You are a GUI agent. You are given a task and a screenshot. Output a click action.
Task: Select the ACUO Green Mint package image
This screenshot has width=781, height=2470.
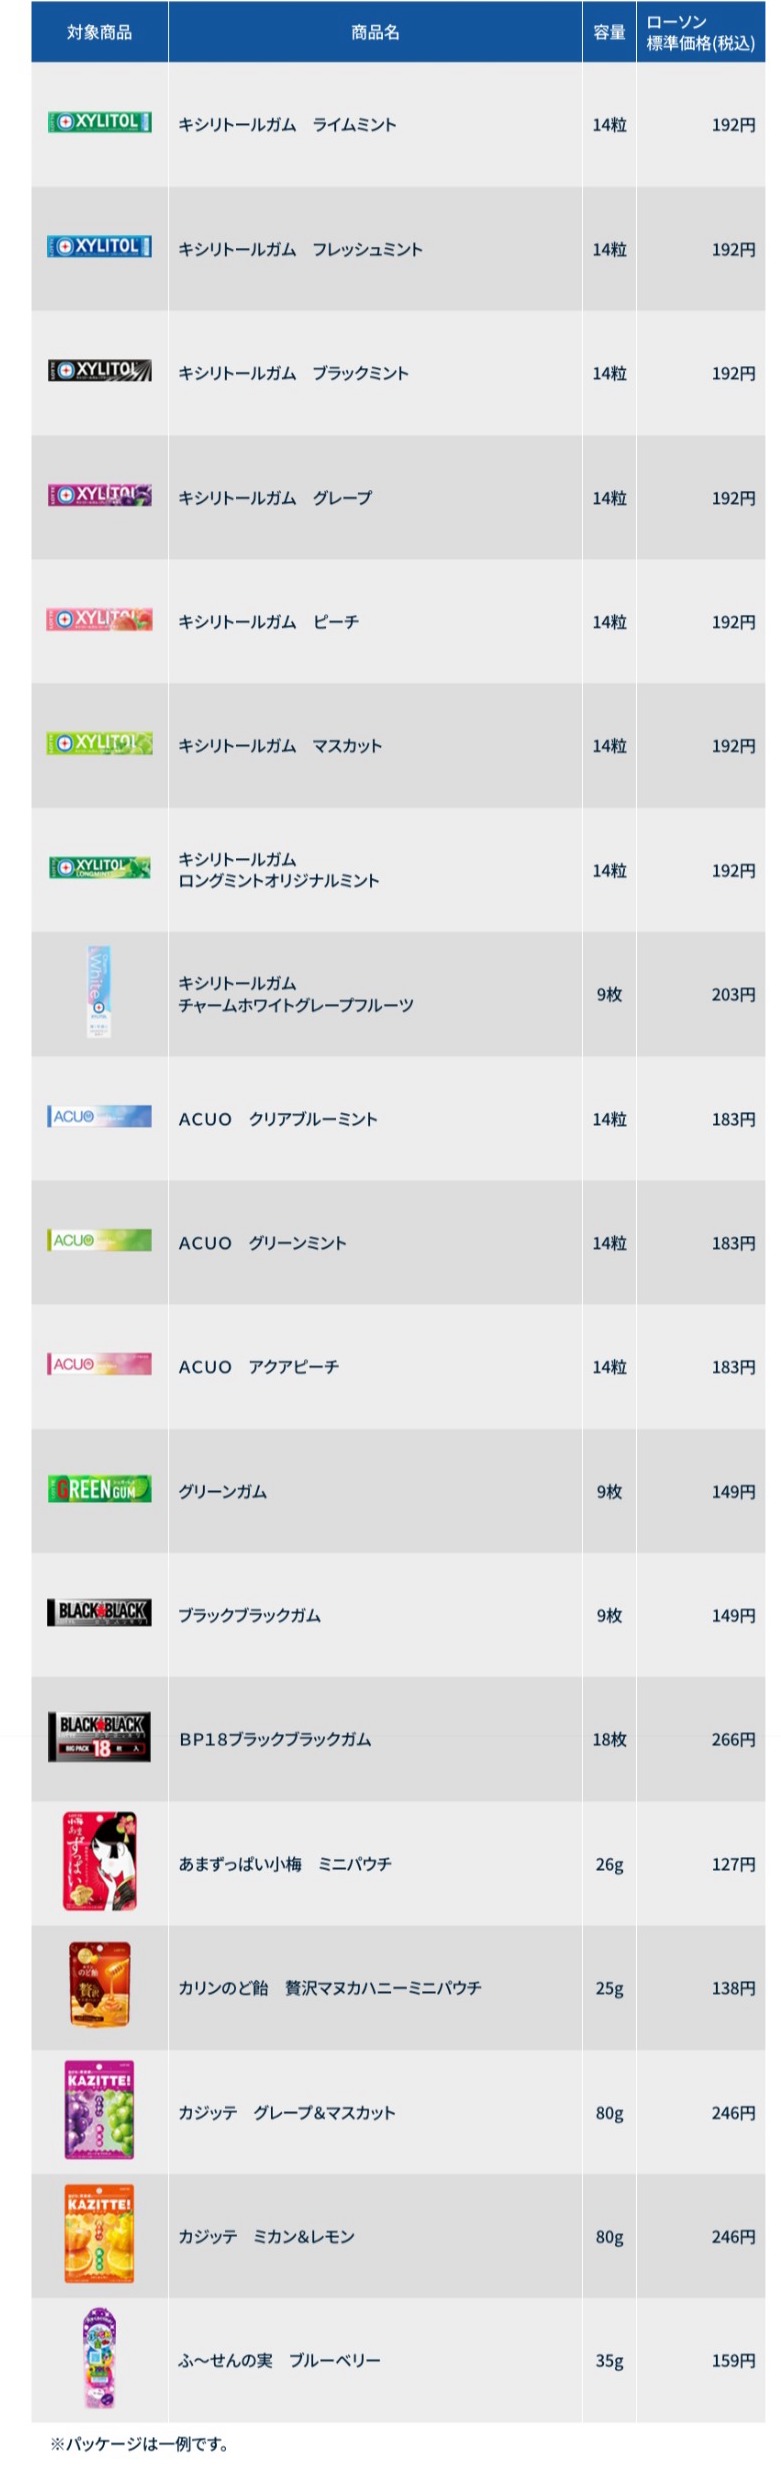pyautogui.click(x=100, y=1240)
